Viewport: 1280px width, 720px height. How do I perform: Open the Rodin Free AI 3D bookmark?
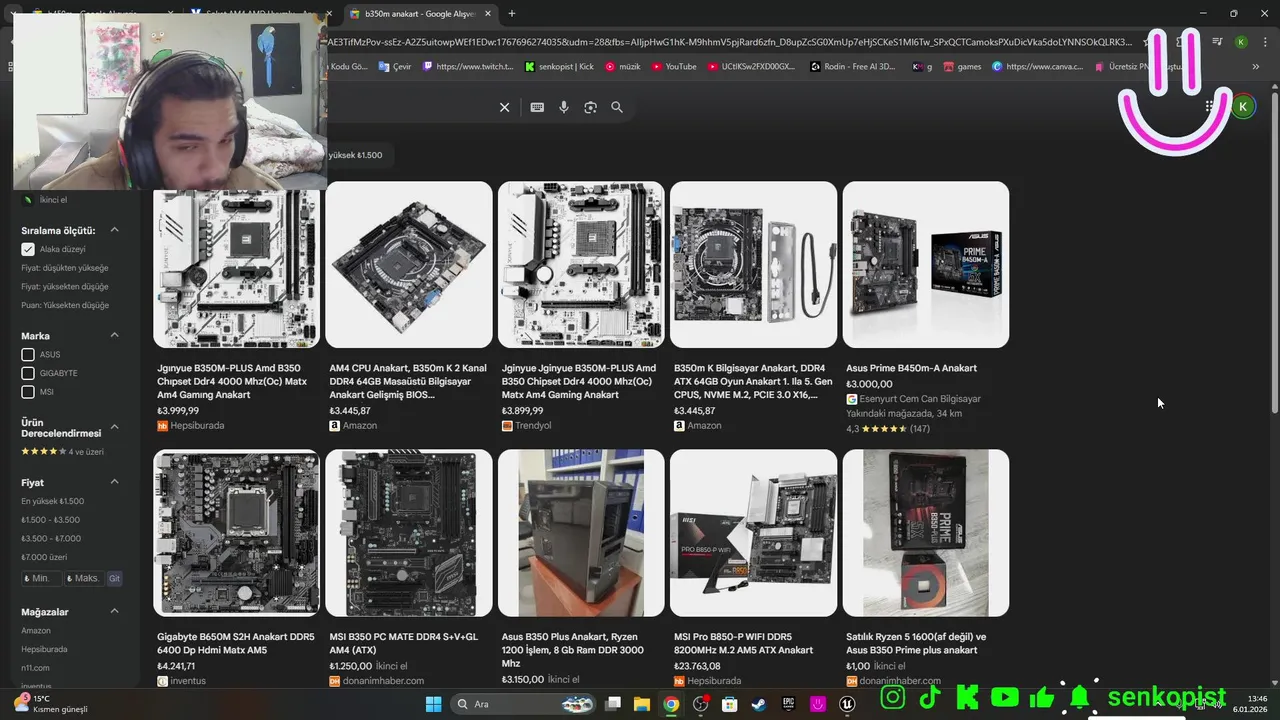click(853, 67)
